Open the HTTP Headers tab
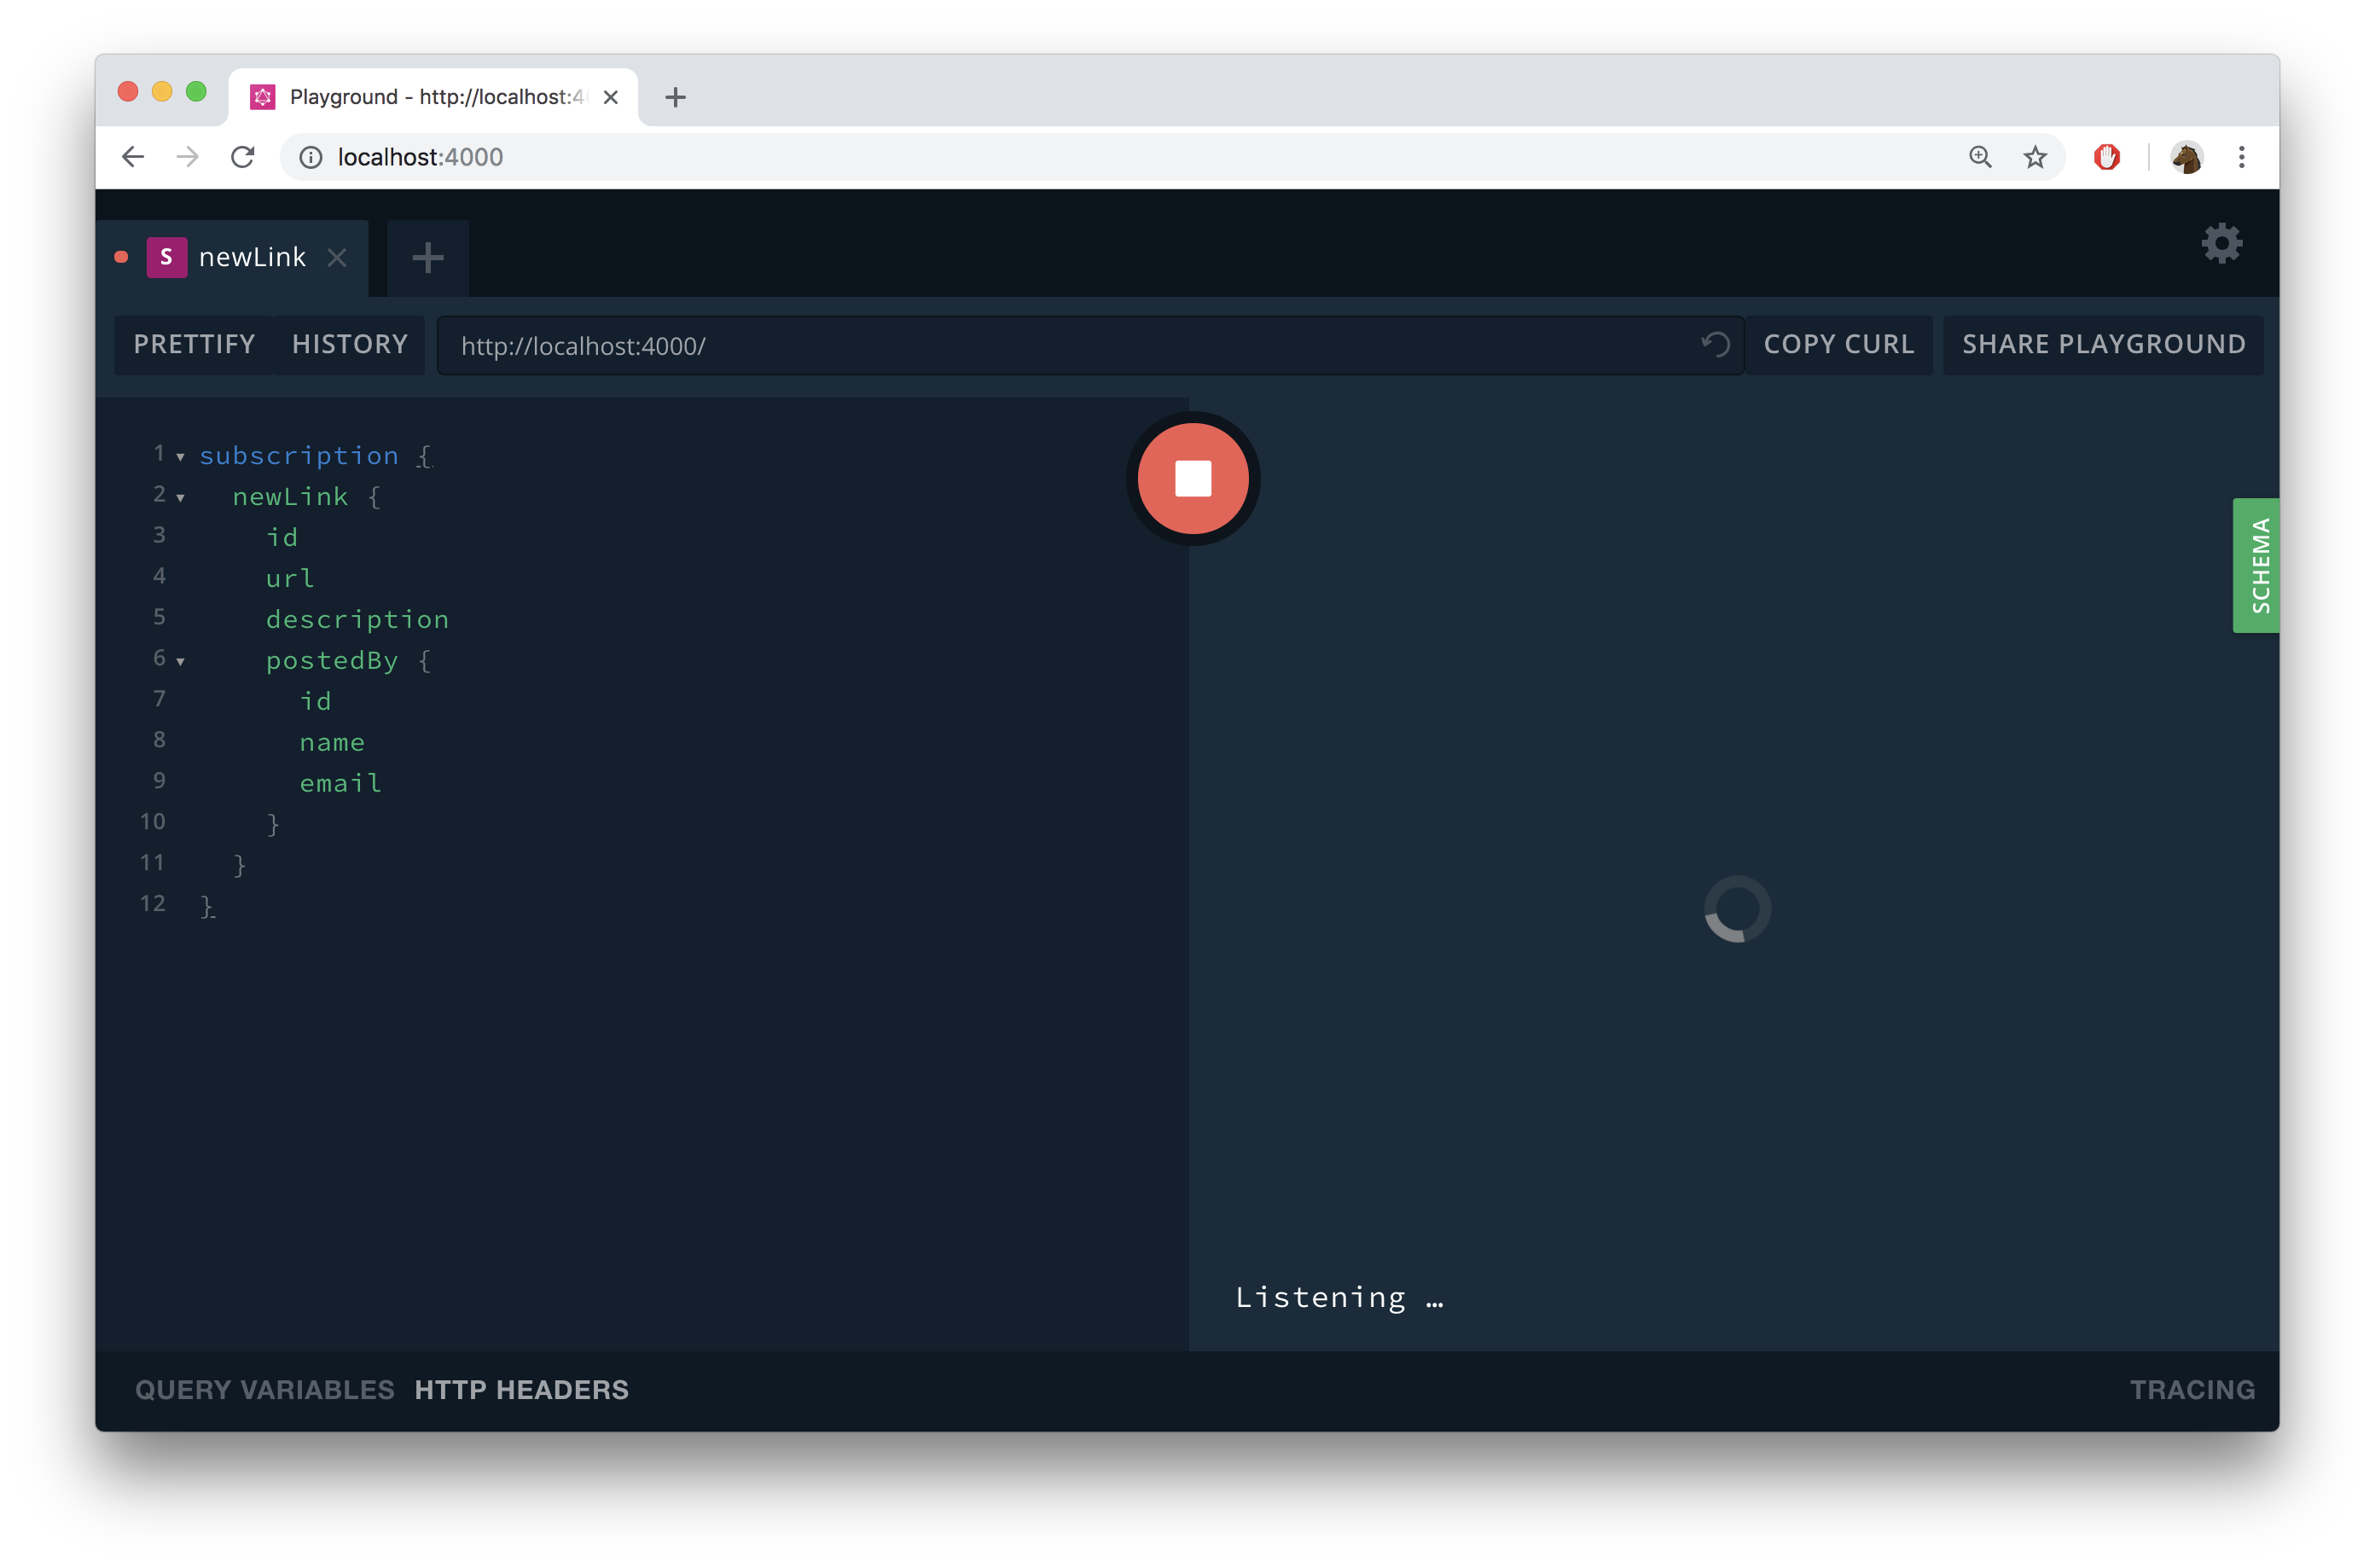The width and height of the screenshot is (2375, 1568). [521, 1389]
